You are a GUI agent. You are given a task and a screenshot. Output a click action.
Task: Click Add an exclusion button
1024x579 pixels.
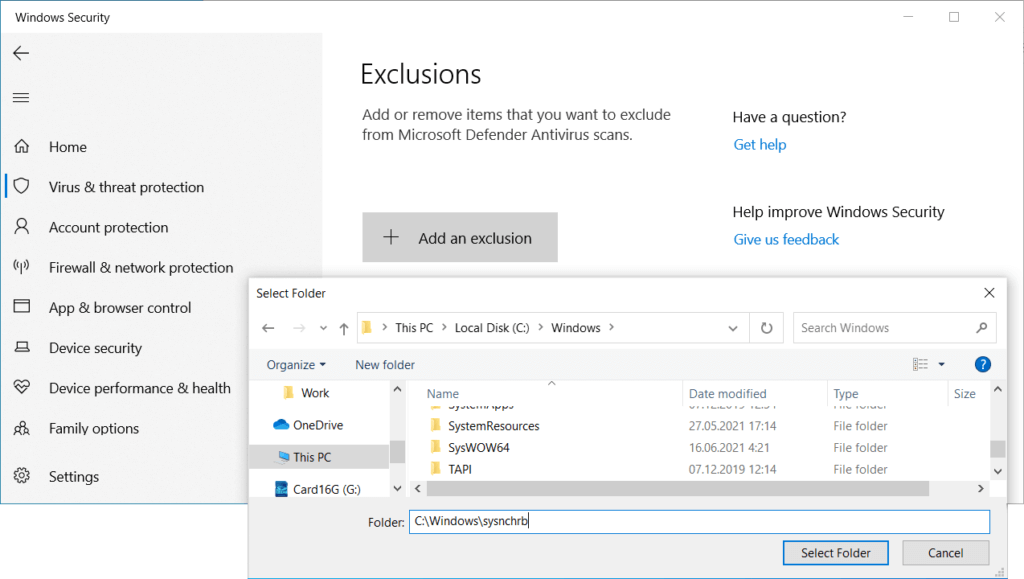(x=460, y=238)
